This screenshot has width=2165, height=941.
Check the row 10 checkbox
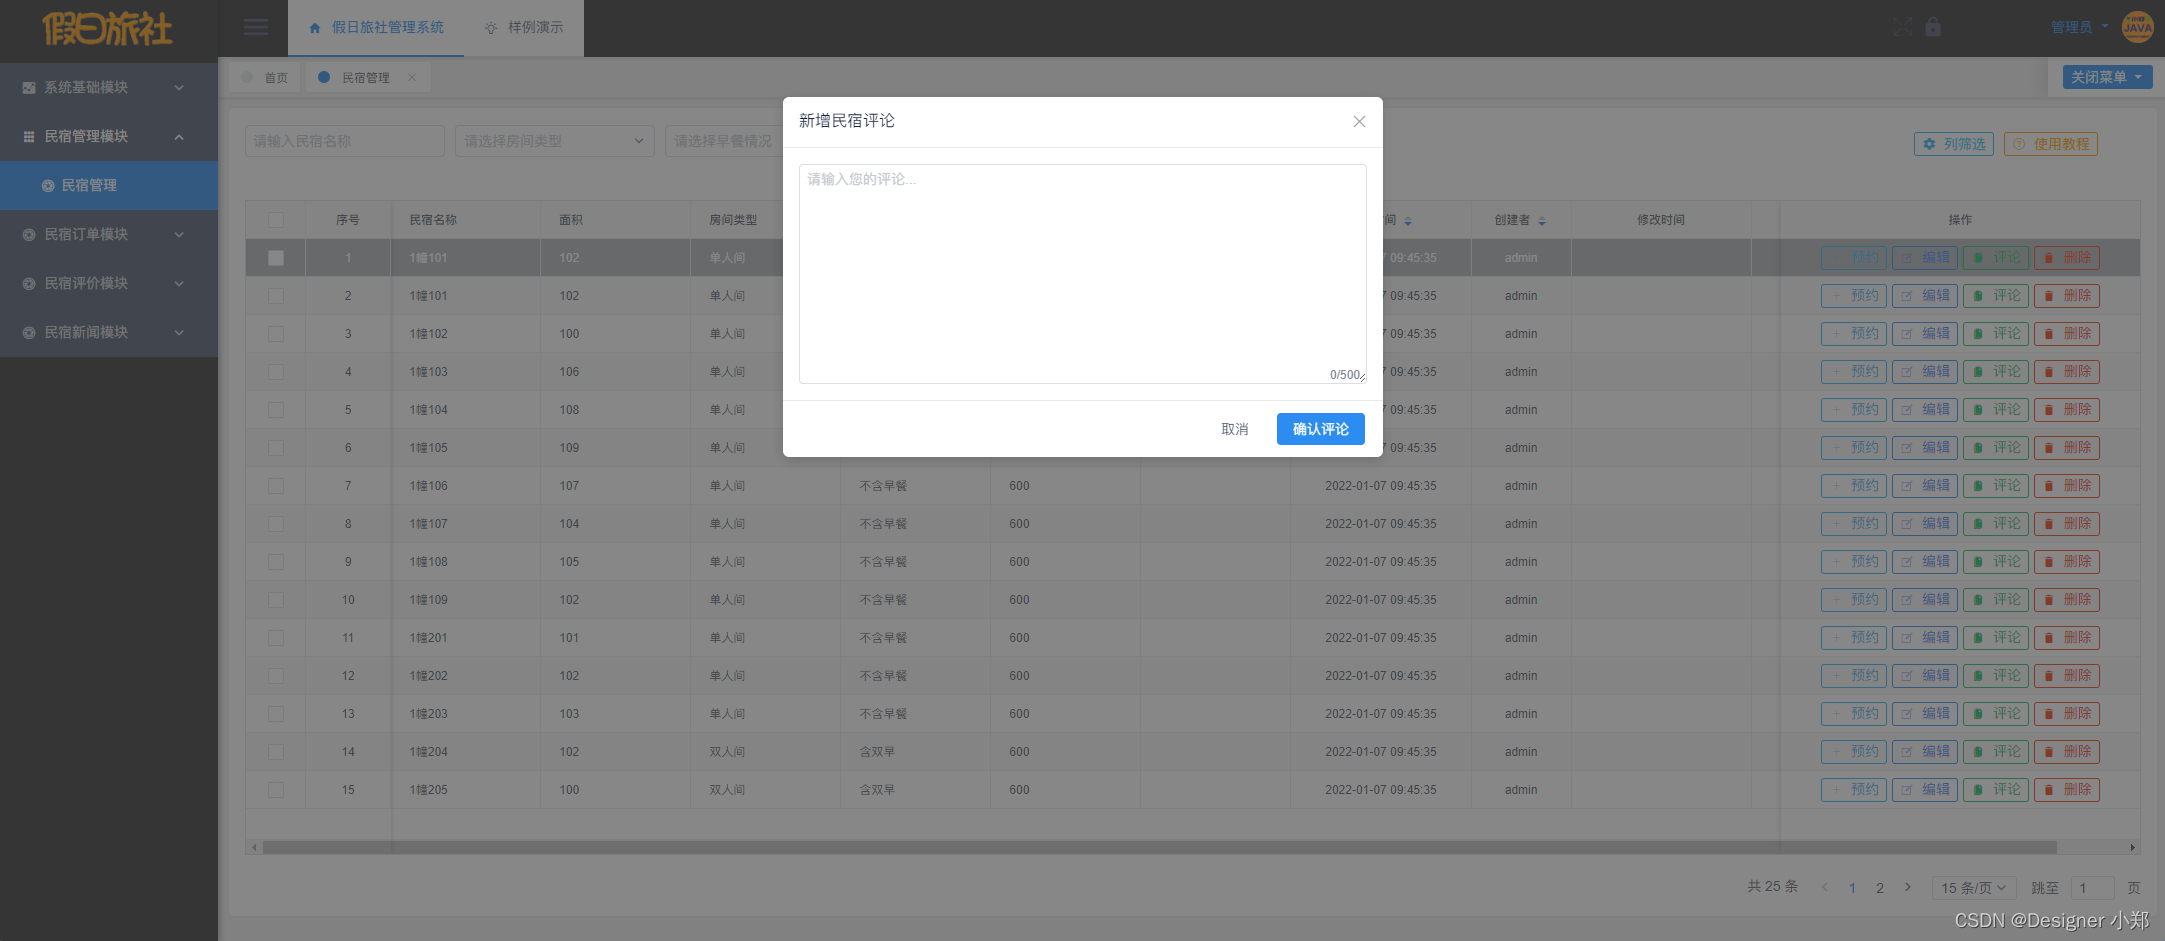tap(276, 600)
